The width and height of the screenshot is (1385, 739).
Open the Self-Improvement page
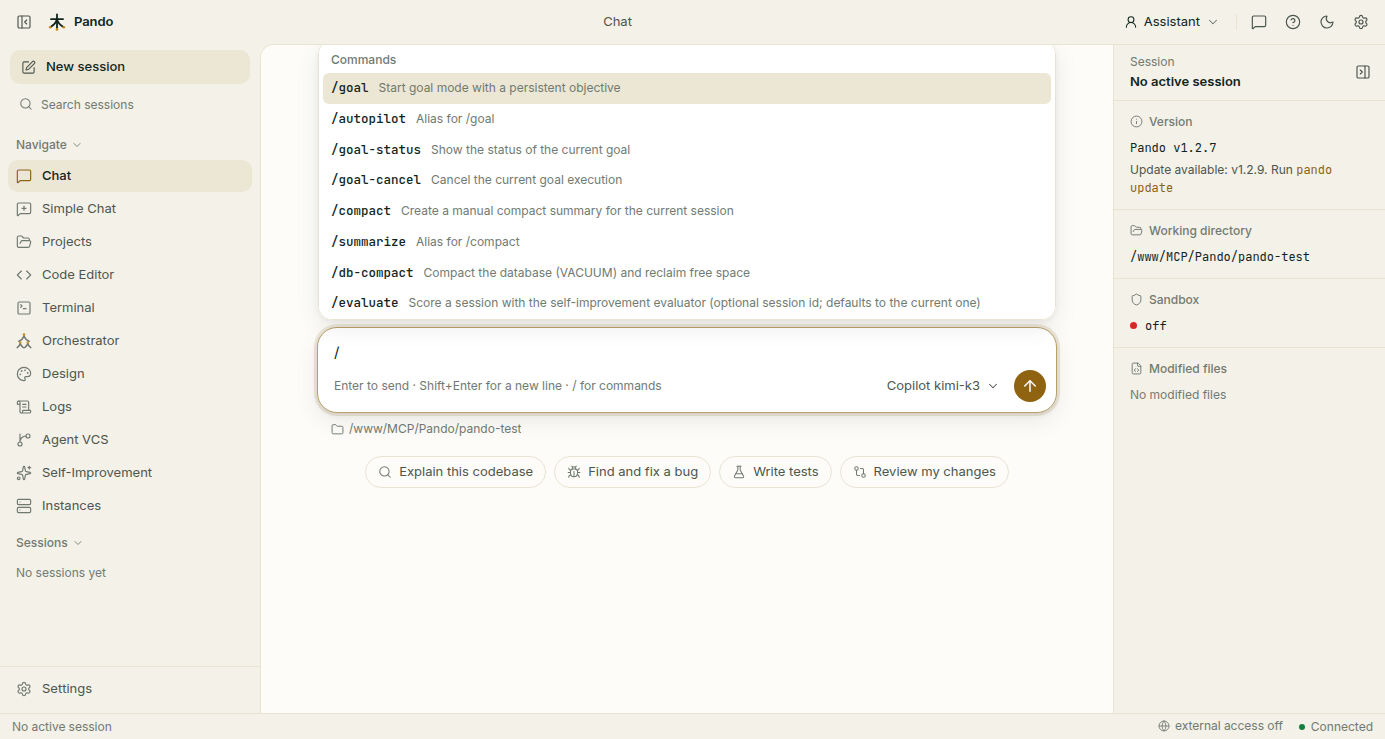coord(130,473)
